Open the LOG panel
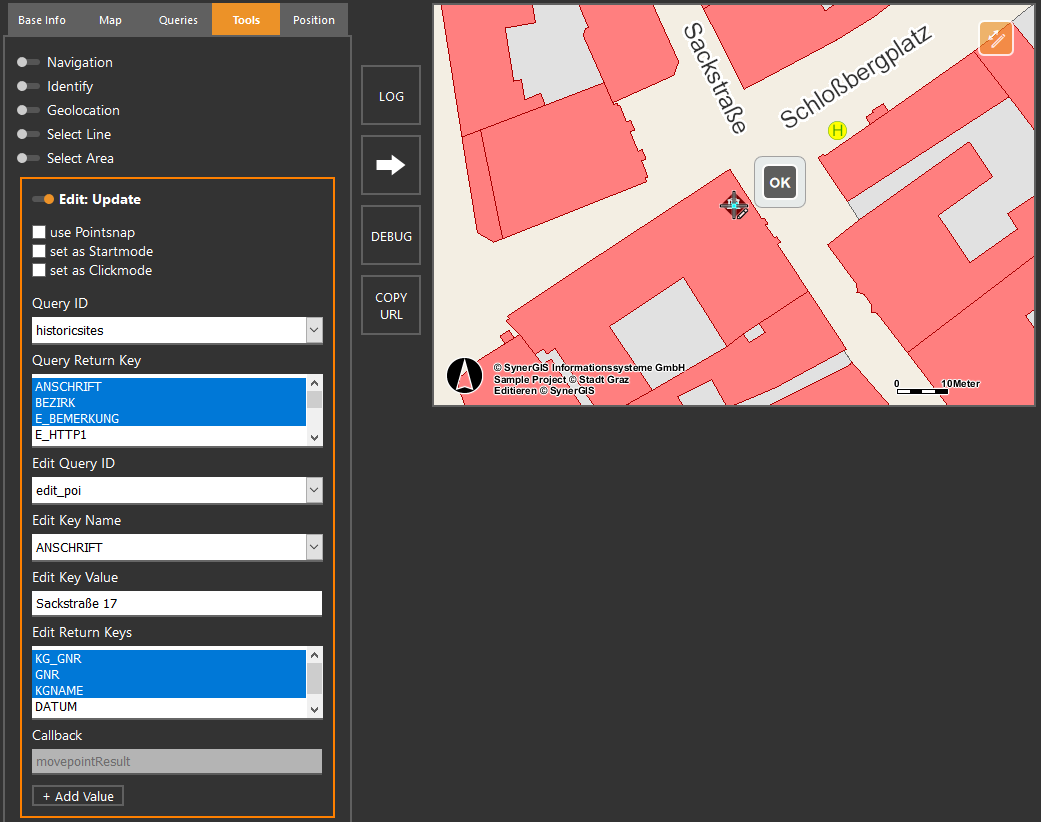Image resolution: width=1041 pixels, height=822 pixels. pos(390,94)
